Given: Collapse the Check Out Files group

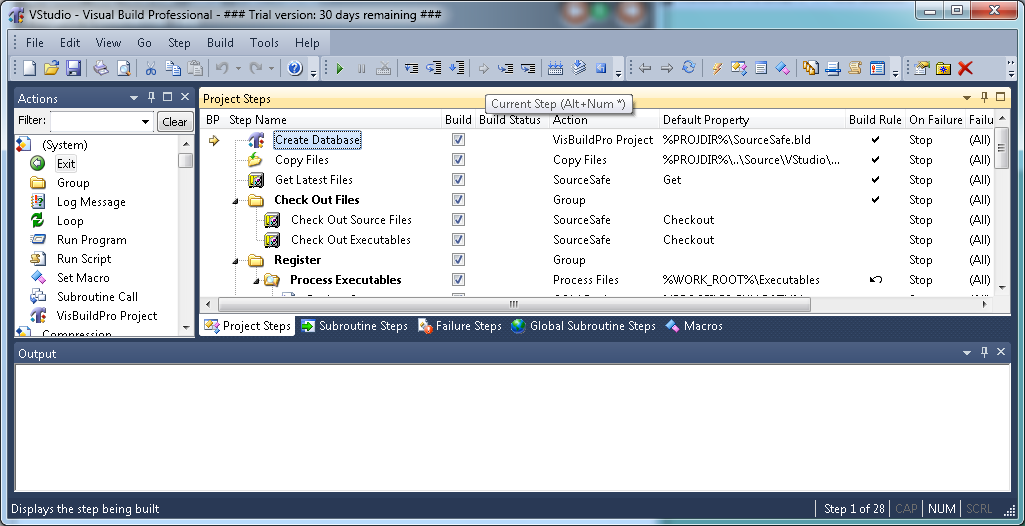Looking at the screenshot, I should pyautogui.click(x=235, y=201).
